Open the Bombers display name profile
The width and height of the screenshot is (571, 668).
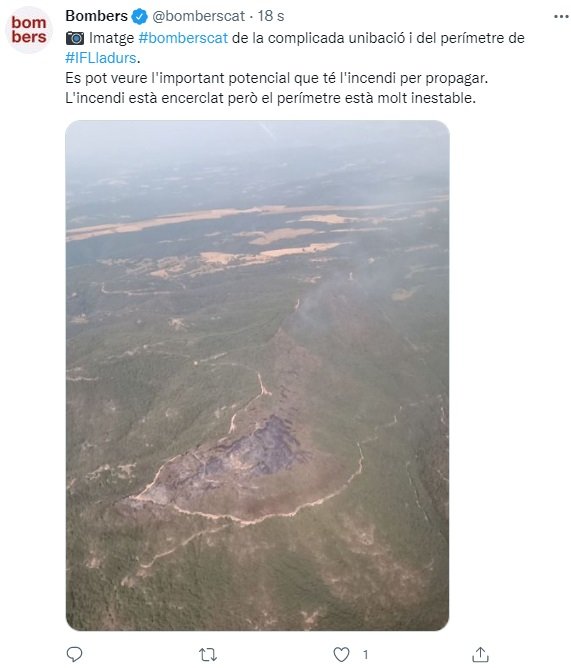(97, 16)
